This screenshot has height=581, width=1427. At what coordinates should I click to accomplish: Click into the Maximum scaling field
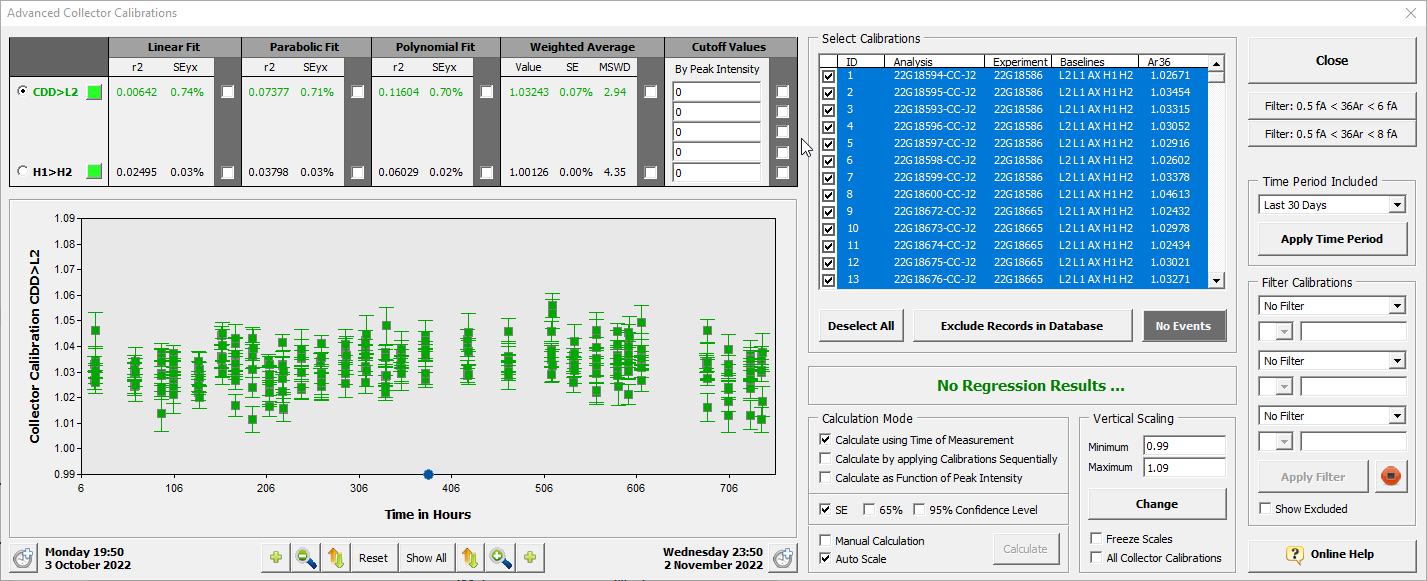1184,467
